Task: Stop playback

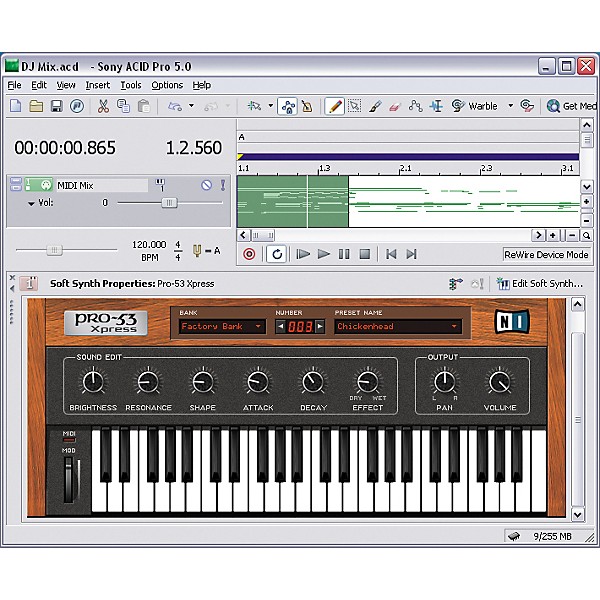Action: (x=365, y=254)
